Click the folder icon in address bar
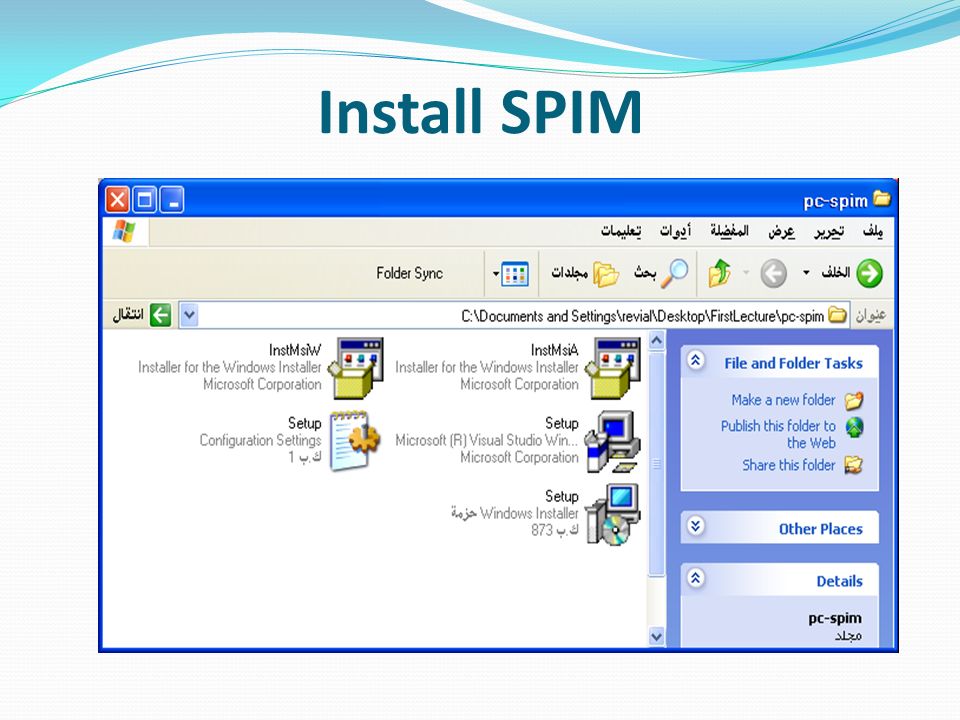 click(838, 315)
